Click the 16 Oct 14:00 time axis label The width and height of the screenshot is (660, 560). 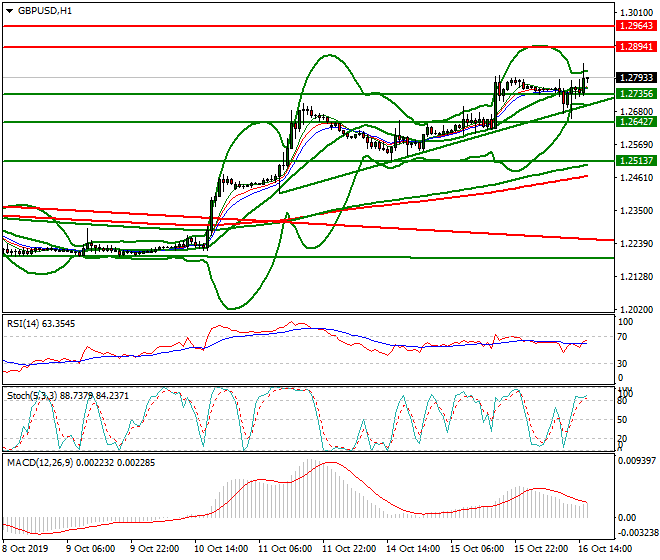click(x=605, y=549)
